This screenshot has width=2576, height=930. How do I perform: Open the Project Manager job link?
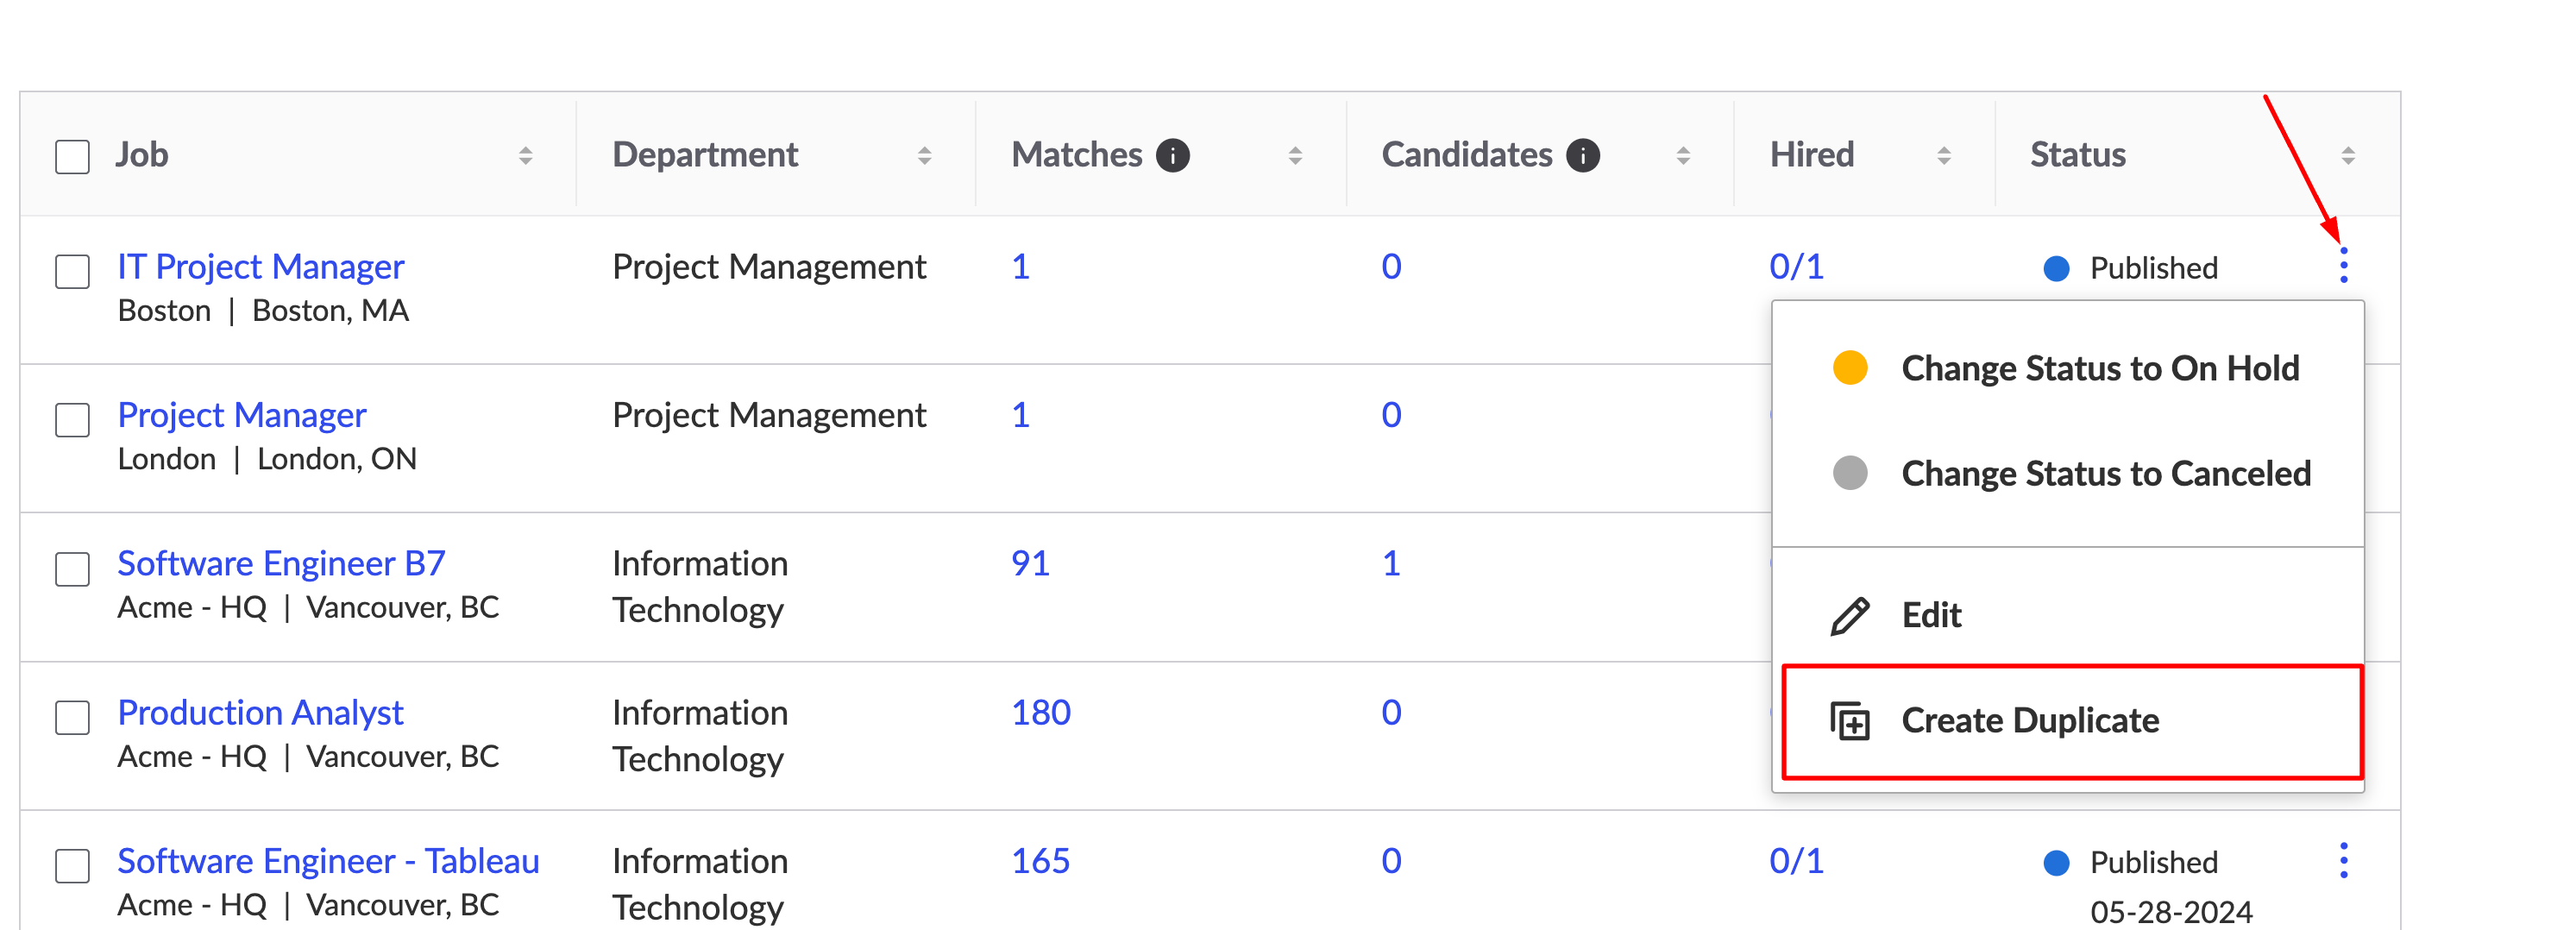click(242, 415)
